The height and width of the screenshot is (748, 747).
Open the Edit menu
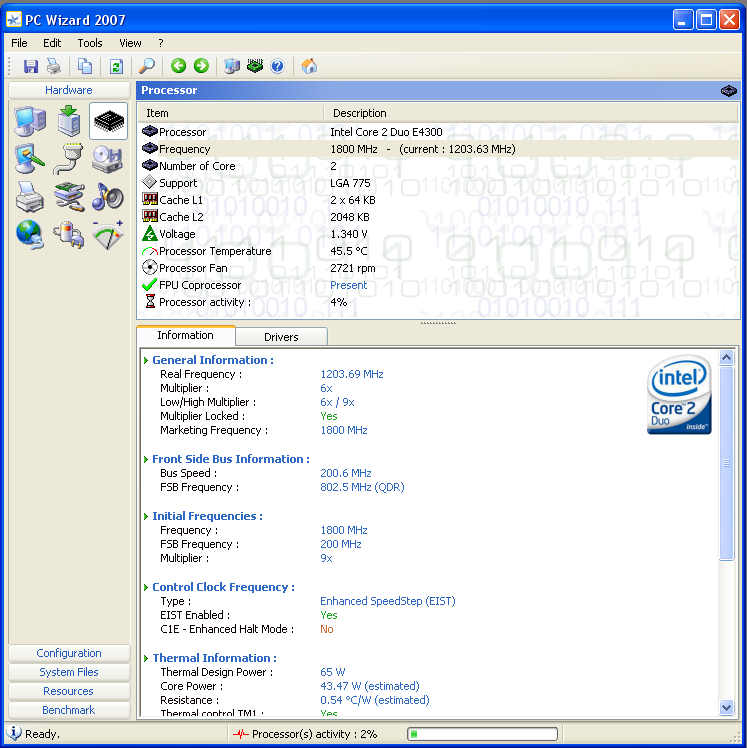(52, 43)
